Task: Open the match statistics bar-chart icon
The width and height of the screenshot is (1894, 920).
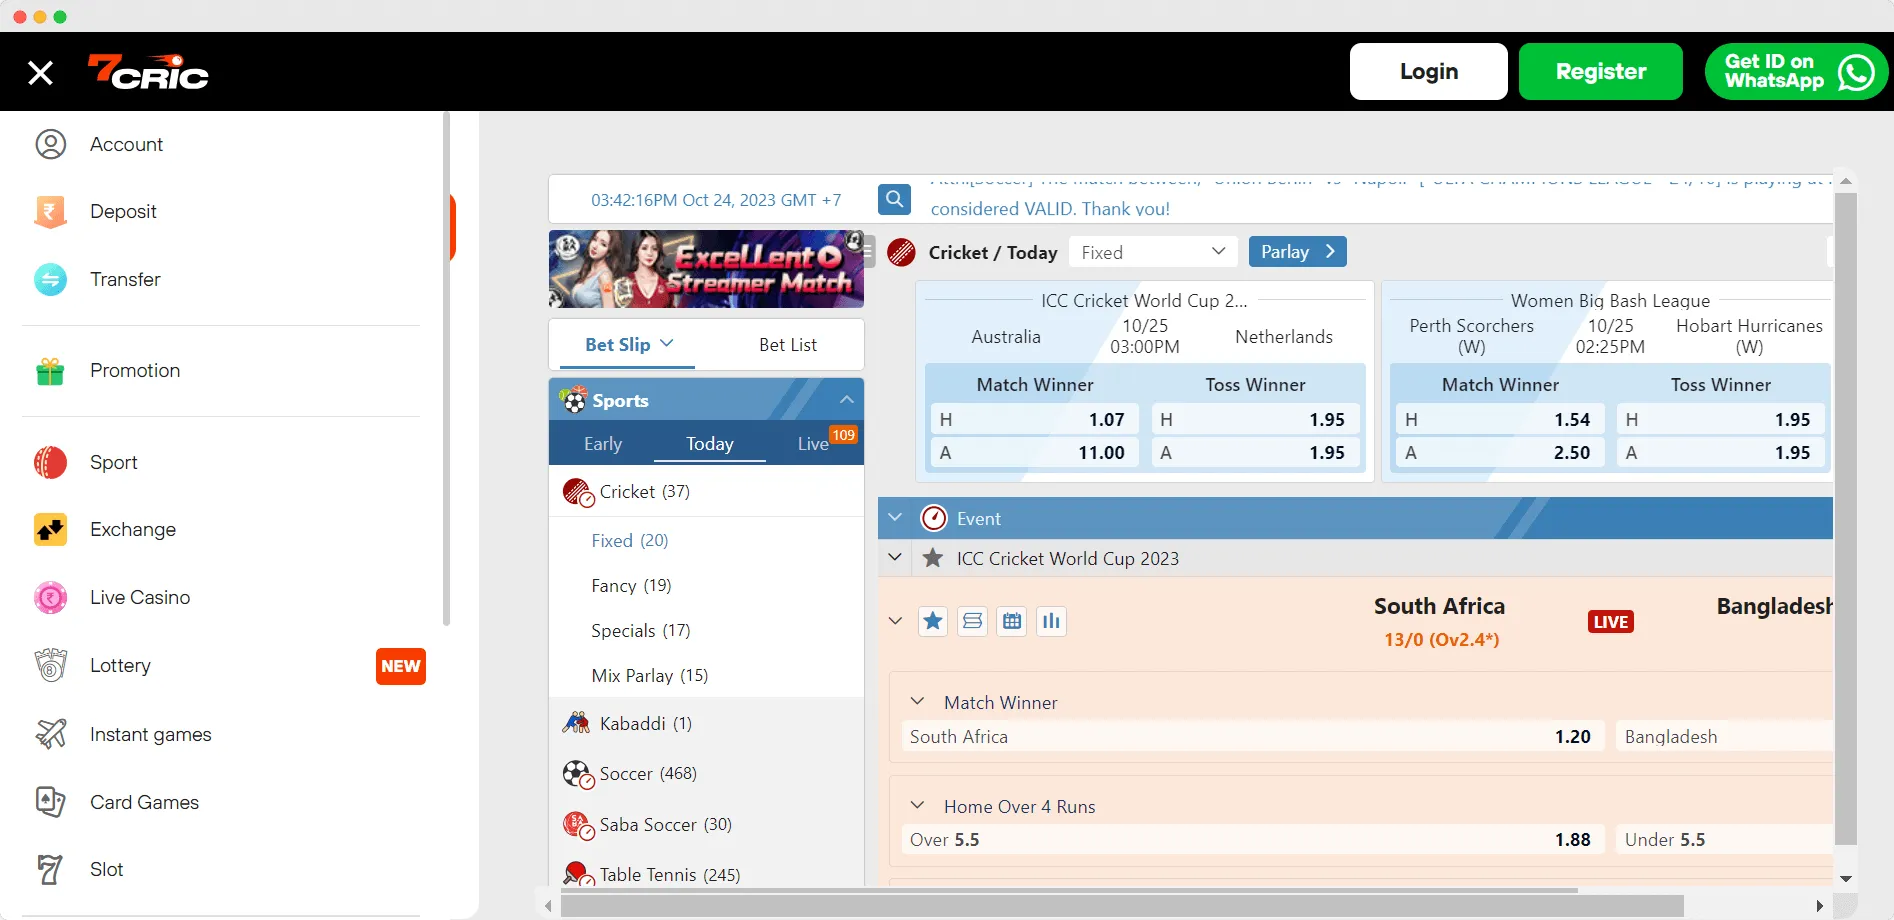Action: point(1051,621)
